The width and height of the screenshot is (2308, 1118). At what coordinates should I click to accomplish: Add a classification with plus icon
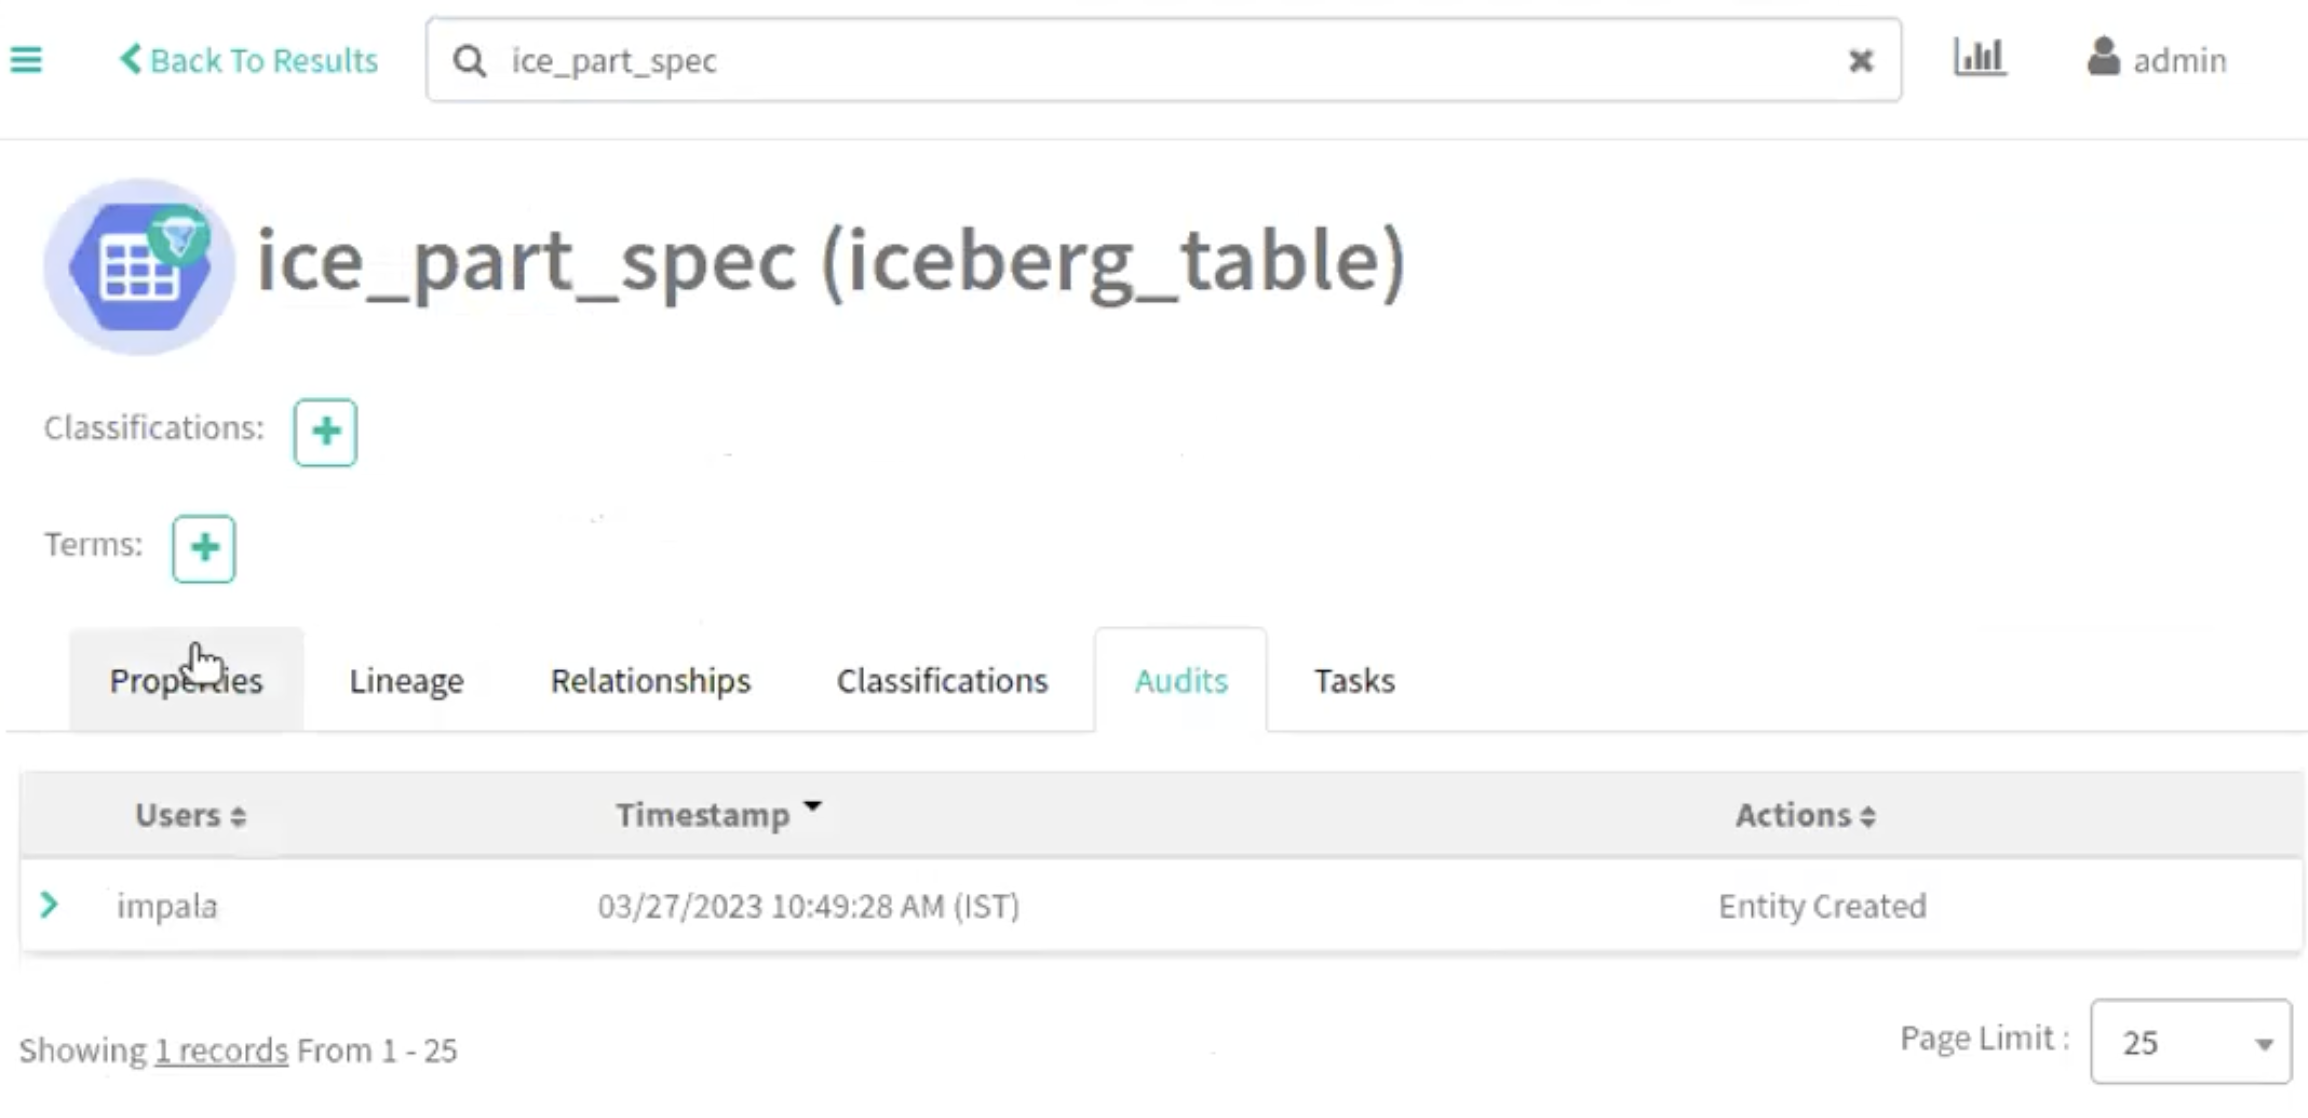[325, 432]
